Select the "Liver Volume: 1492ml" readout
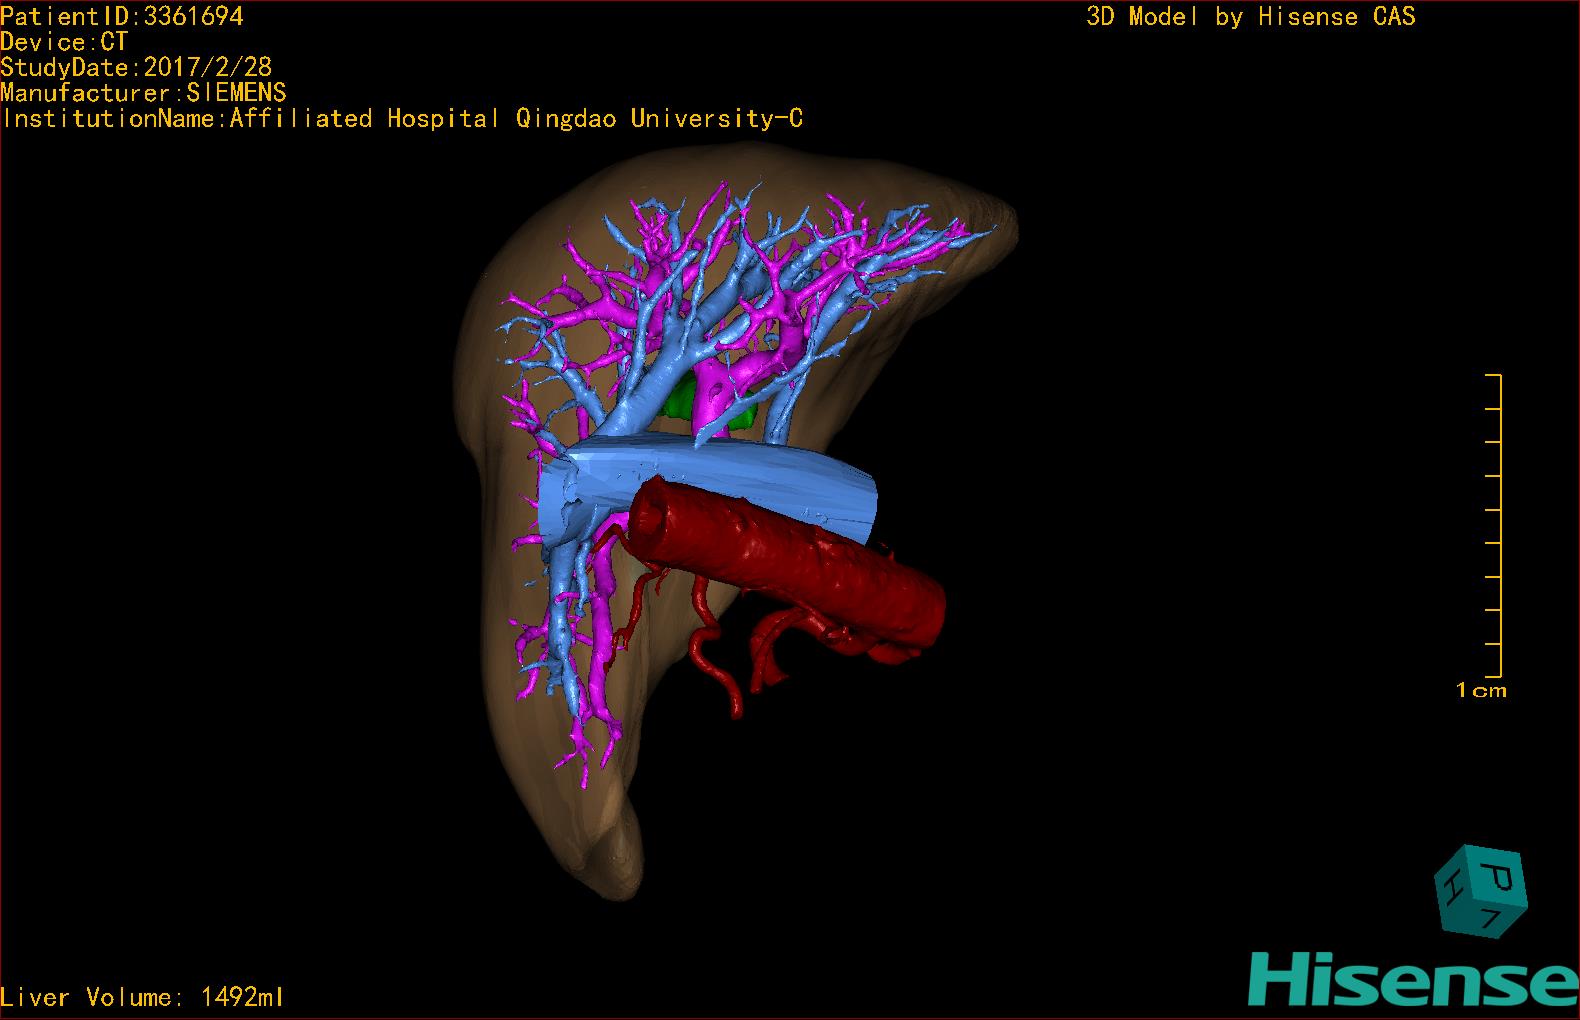Screen dimensions: 1580x1020 tap(142, 997)
